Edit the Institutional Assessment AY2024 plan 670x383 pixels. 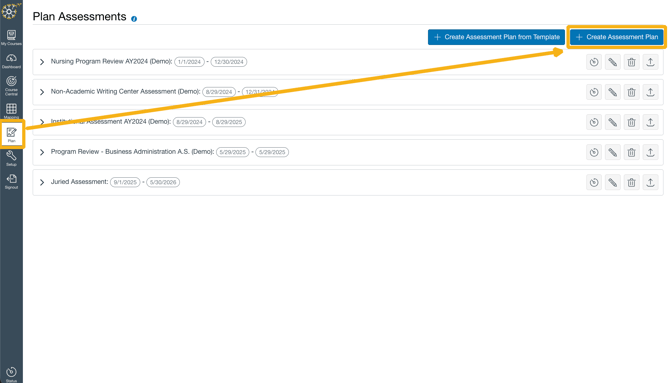(613, 122)
